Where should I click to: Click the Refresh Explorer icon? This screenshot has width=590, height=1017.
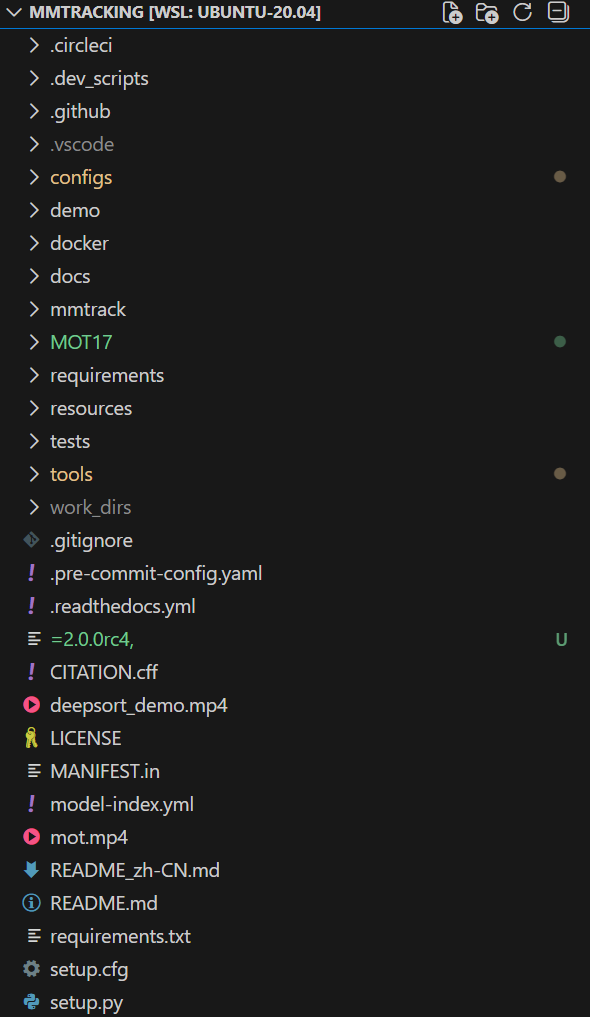click(x=522, y=12)
